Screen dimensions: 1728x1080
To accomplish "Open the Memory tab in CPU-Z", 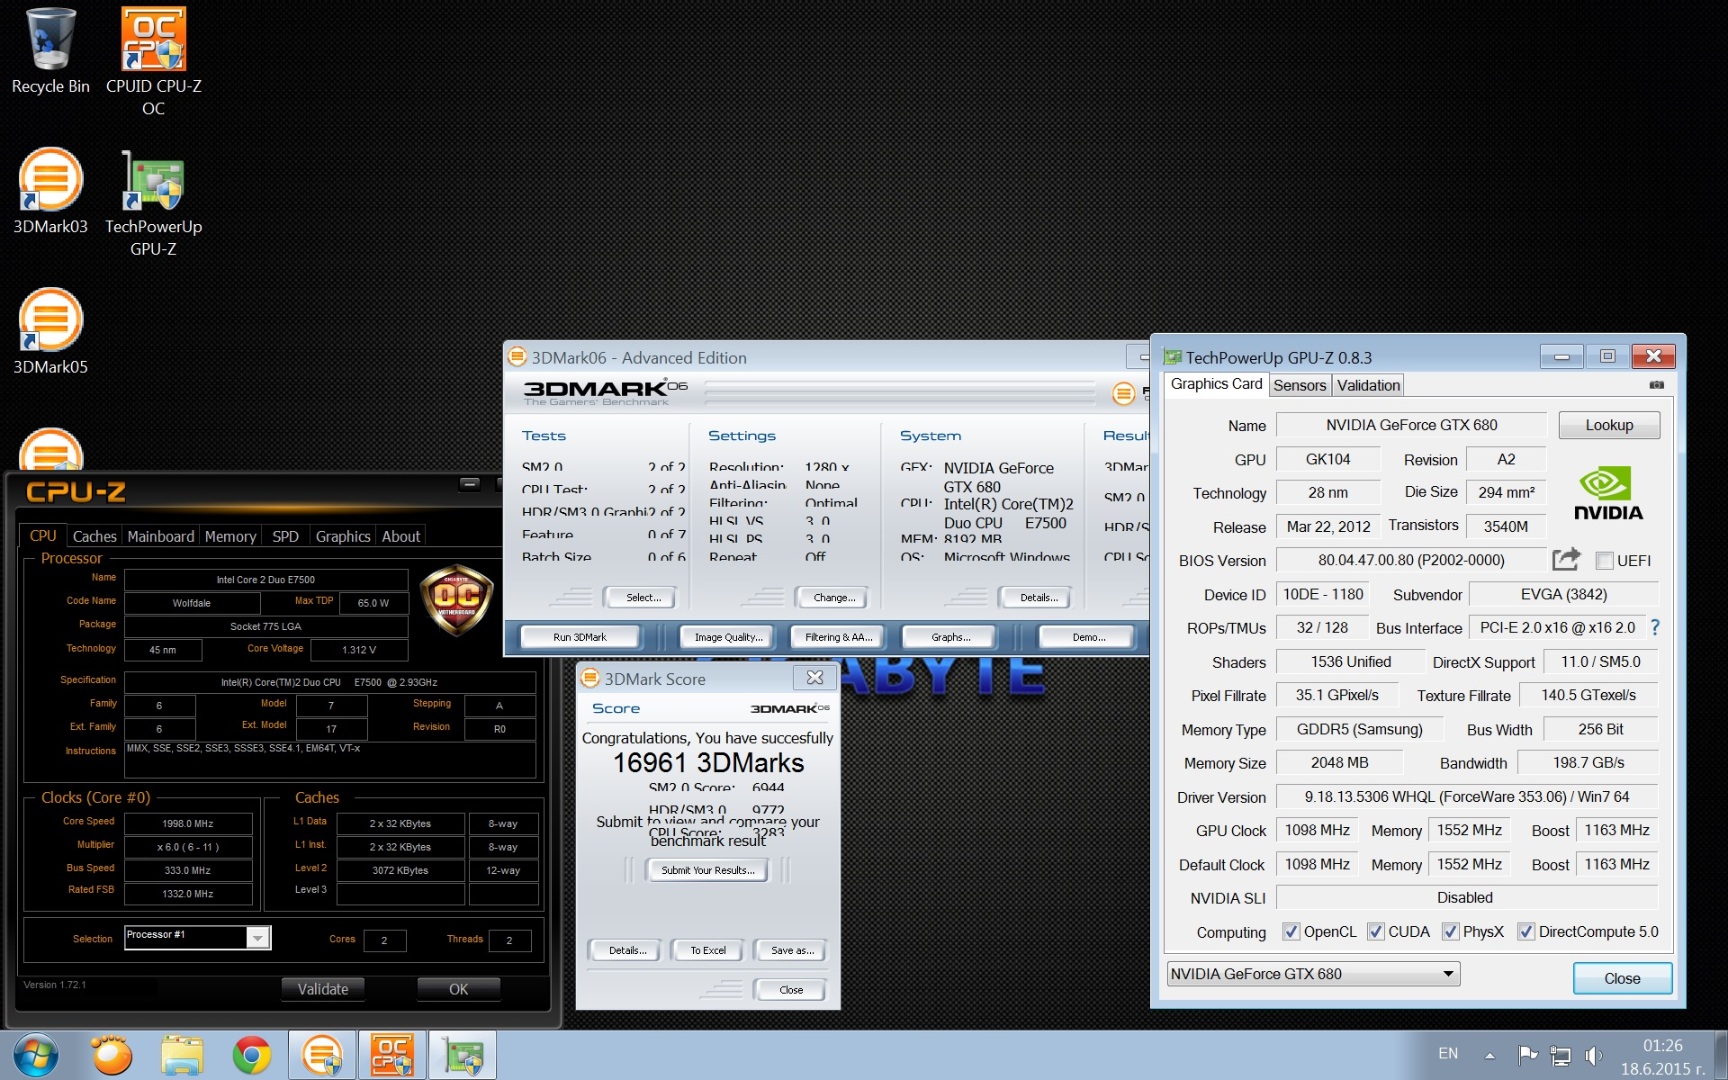I will [x=230, y=536].
